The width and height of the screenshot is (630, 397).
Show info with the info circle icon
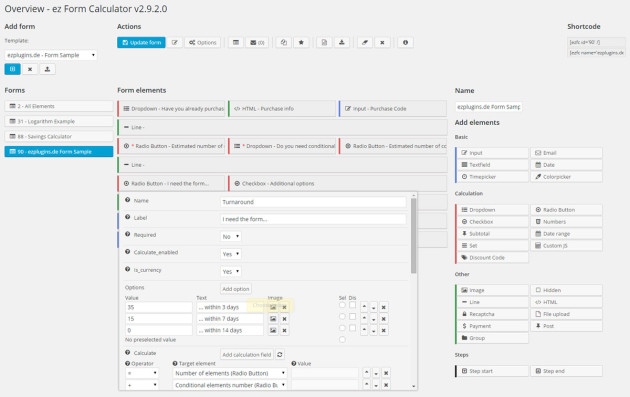[405, 43]
